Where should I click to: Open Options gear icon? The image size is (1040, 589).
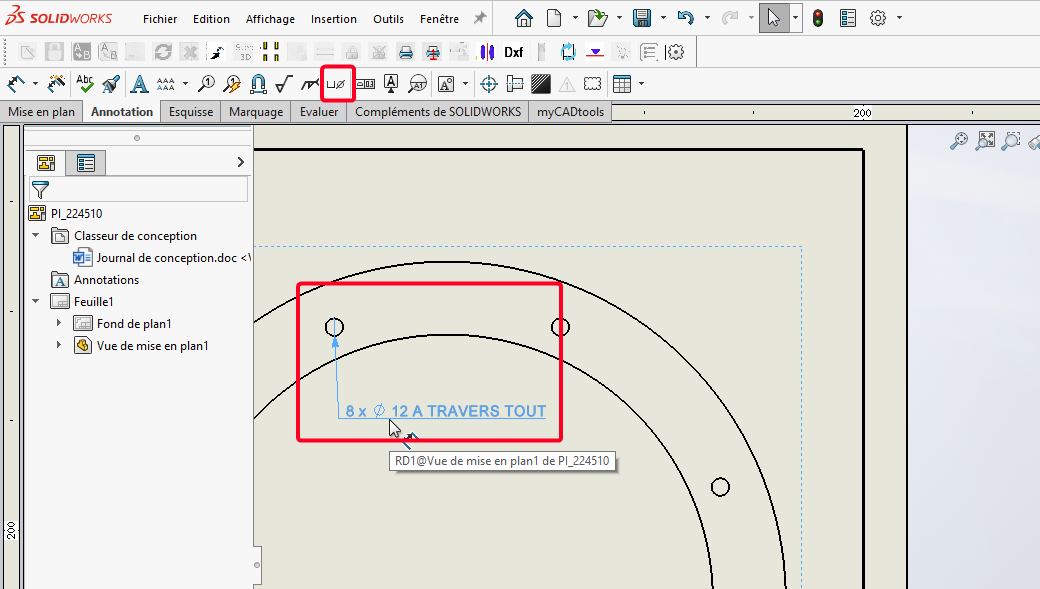878,19
